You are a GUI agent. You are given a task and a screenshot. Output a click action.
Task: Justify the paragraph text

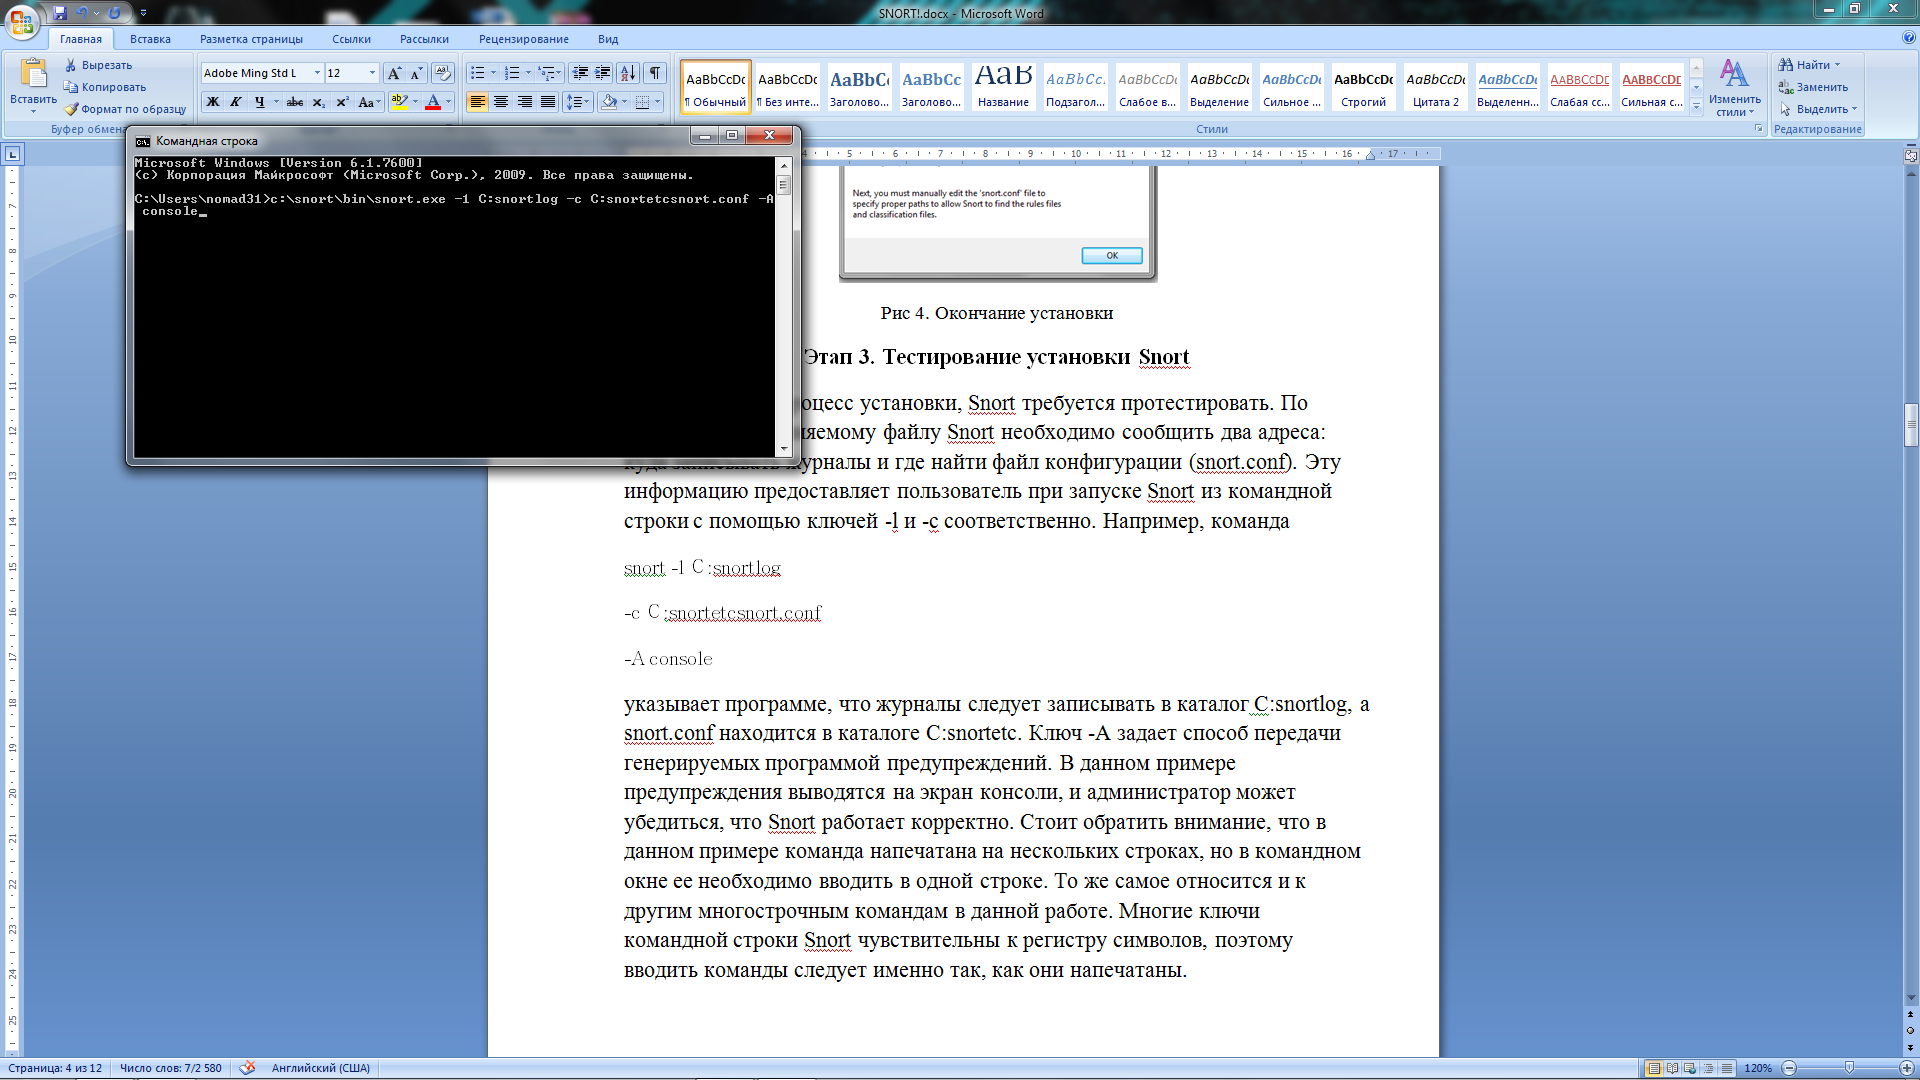[x=548, y=102]
